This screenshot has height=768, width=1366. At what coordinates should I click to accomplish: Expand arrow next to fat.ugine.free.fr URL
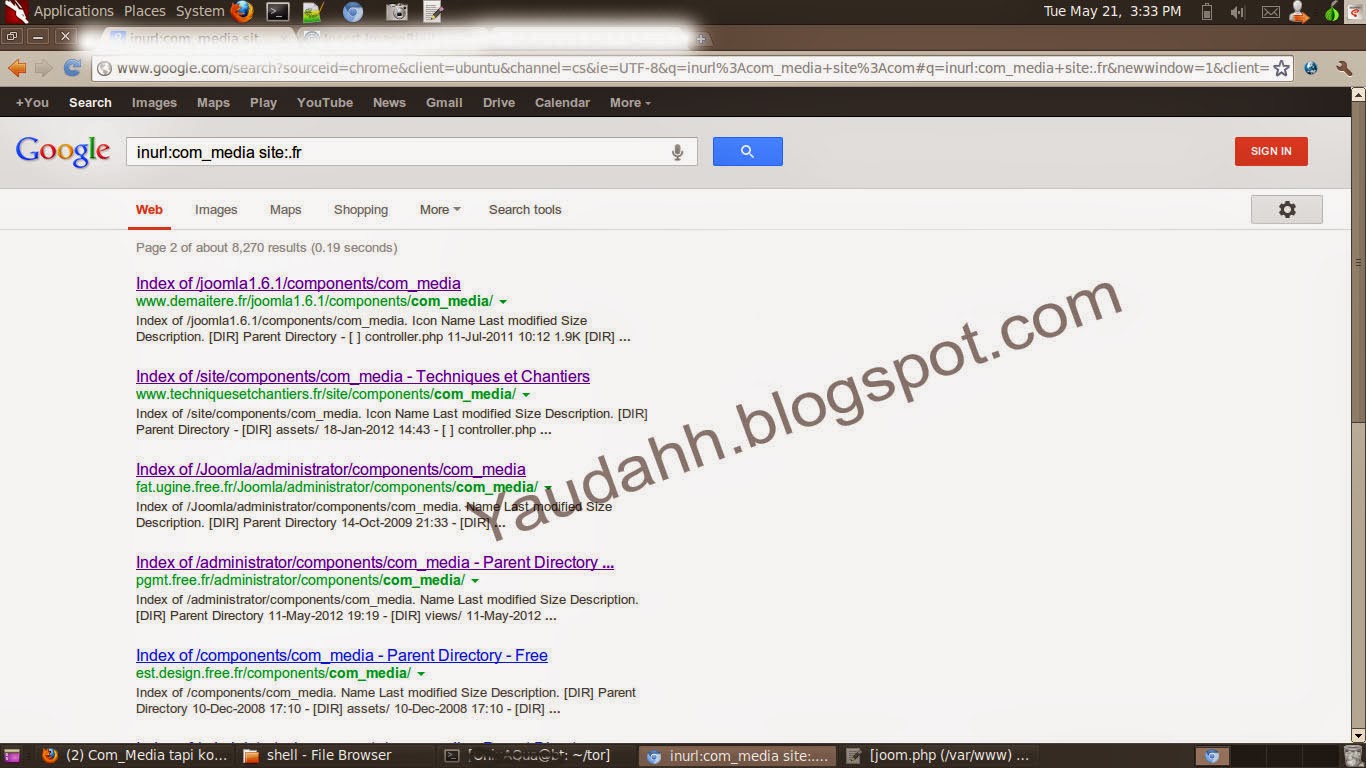click(548, 488)
